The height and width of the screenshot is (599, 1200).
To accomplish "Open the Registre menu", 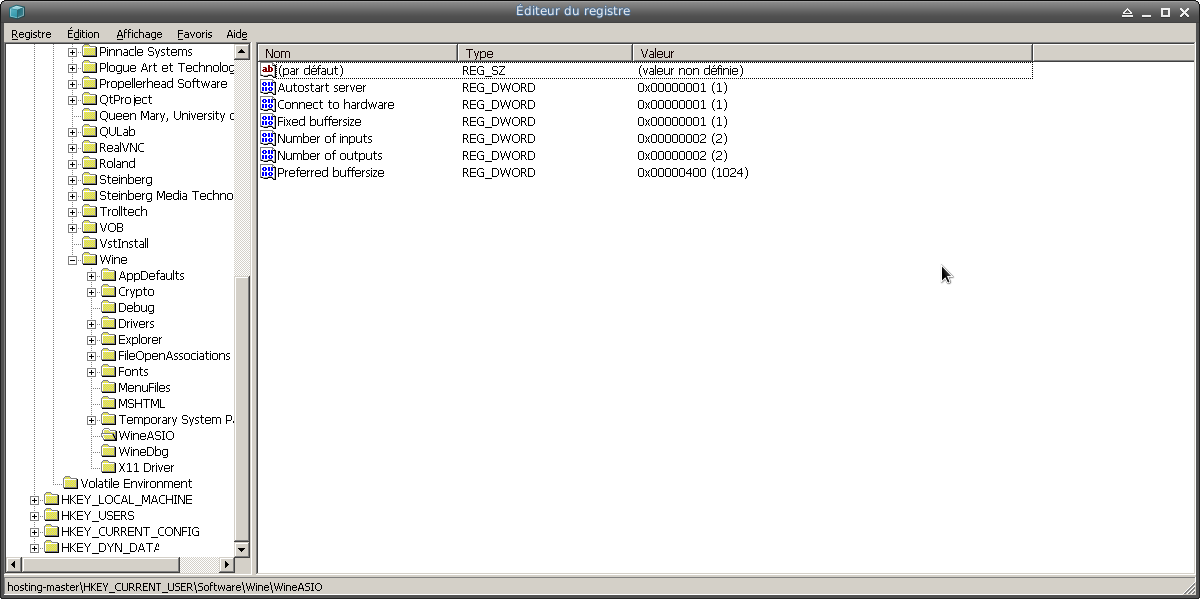I will (31, 34).
